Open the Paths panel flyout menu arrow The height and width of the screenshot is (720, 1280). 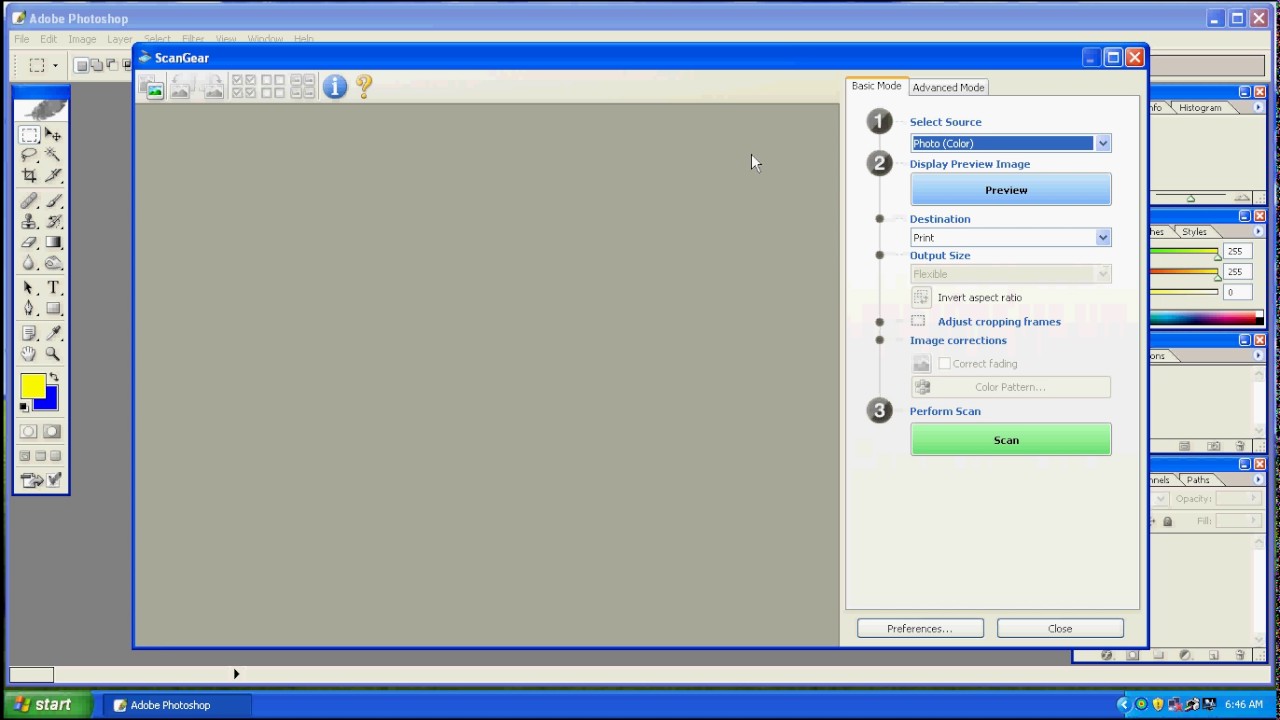click(1258, 480)
